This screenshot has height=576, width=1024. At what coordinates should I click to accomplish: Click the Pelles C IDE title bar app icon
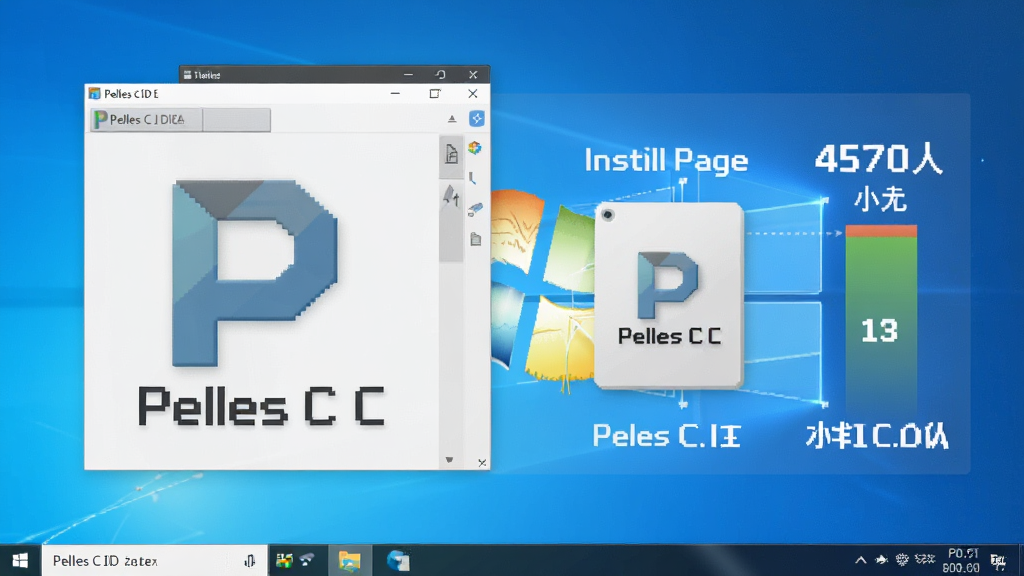point(95,93)
